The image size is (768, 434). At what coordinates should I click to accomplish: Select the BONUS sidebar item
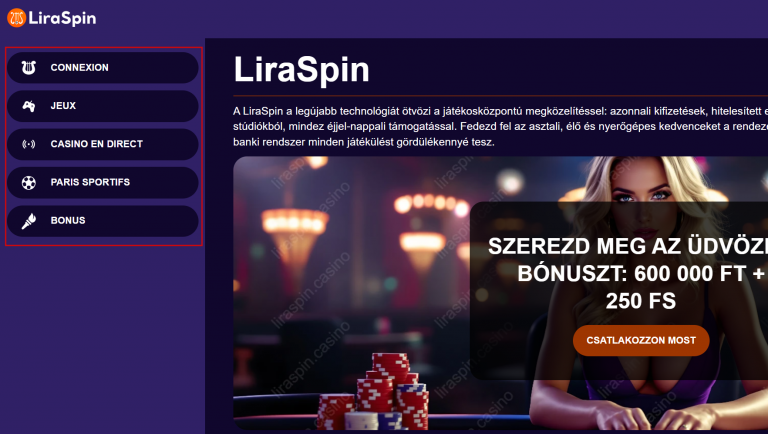[x=102, y=221]
